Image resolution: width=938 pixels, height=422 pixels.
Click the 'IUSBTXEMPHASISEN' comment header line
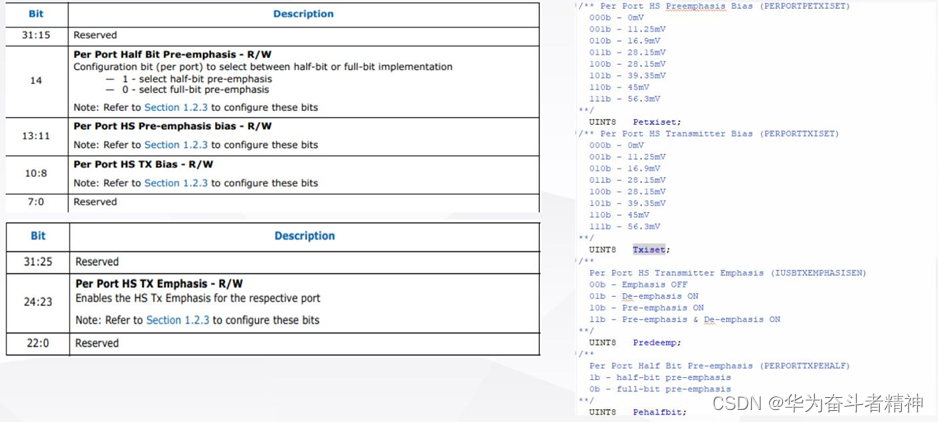click(x=727, y=273)
